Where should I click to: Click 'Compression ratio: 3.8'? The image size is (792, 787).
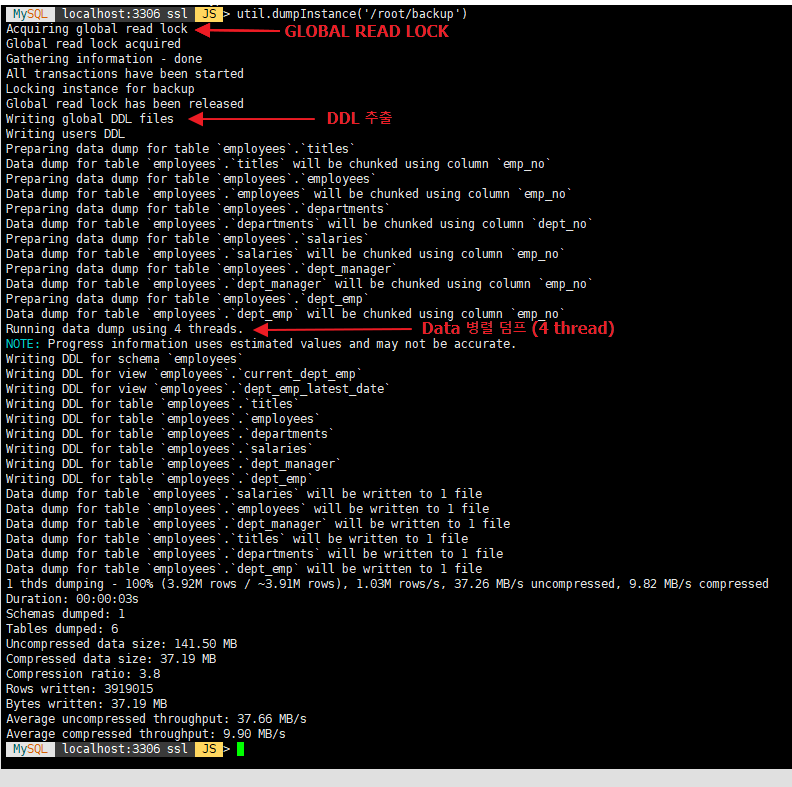(83, 674)
